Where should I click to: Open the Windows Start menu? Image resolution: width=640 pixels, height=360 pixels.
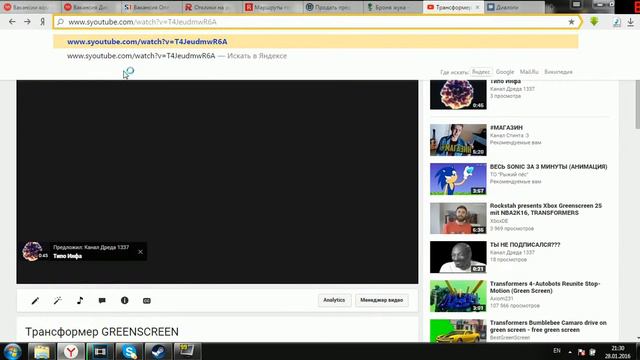coord(13,351)
